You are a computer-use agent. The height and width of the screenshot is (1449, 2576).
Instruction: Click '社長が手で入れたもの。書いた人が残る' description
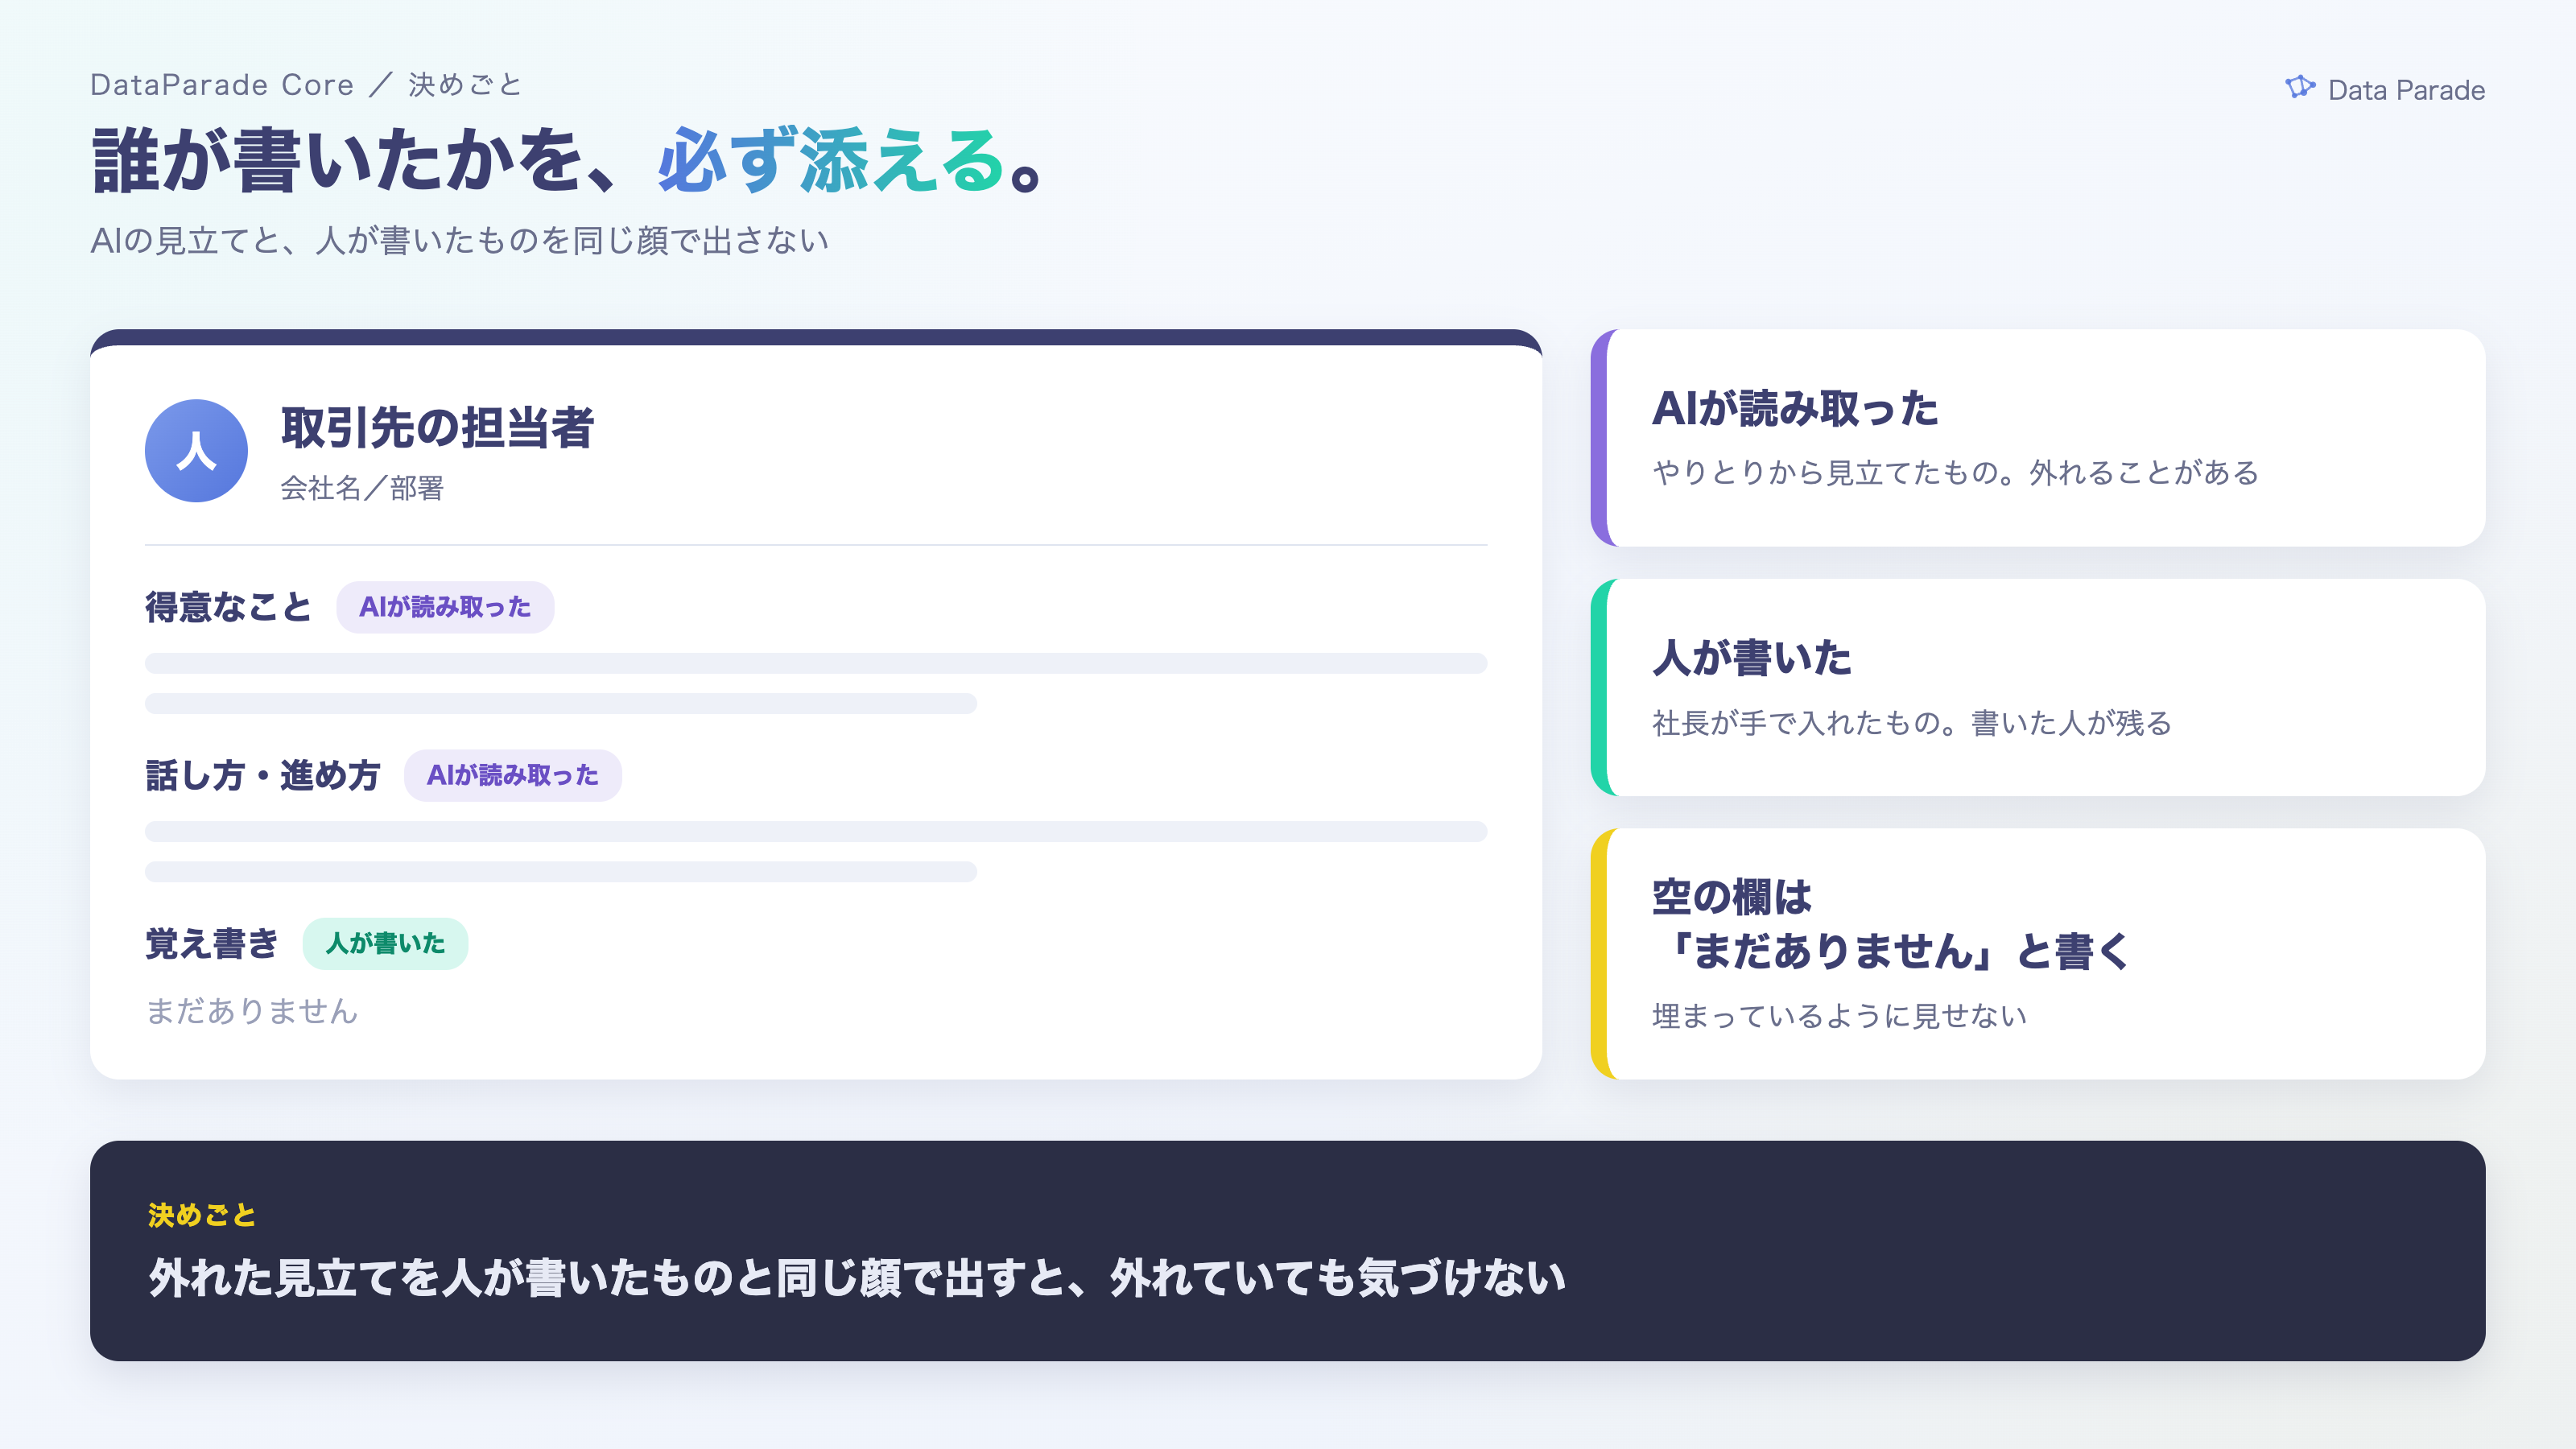(x=1912, y=722)
